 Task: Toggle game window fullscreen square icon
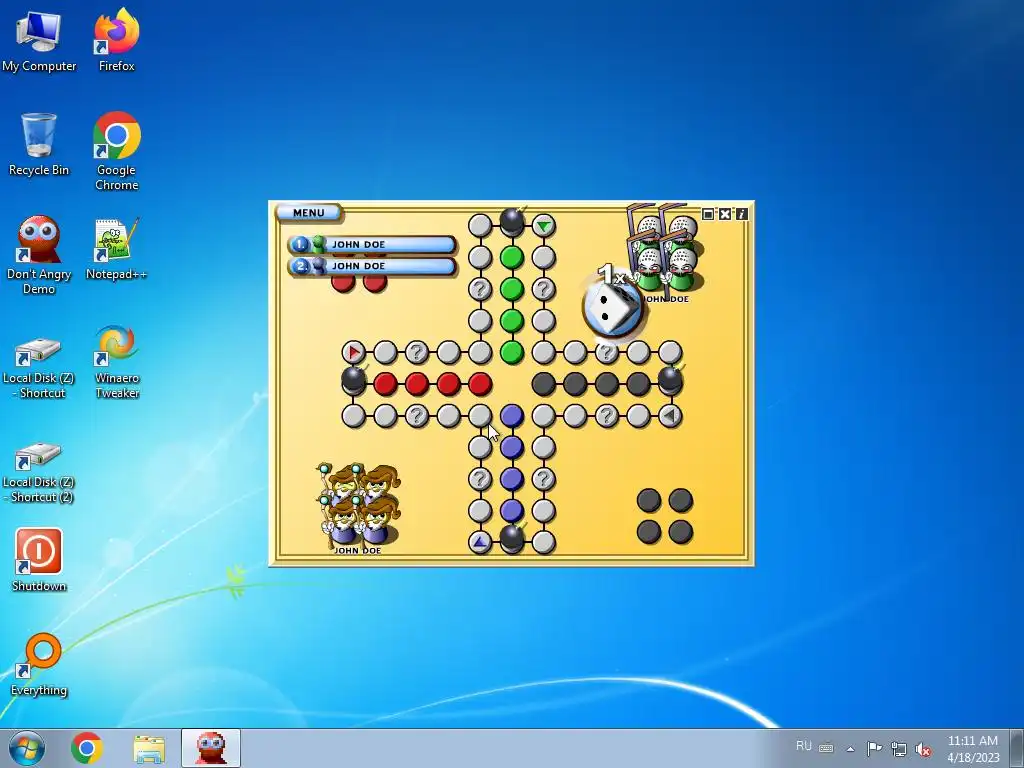708,214
